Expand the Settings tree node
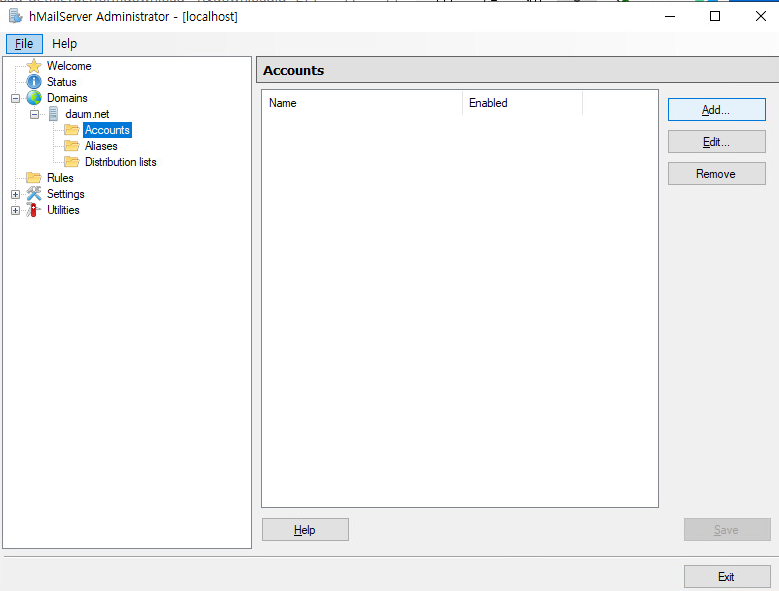Screen dimensions: 779x591 15,194
